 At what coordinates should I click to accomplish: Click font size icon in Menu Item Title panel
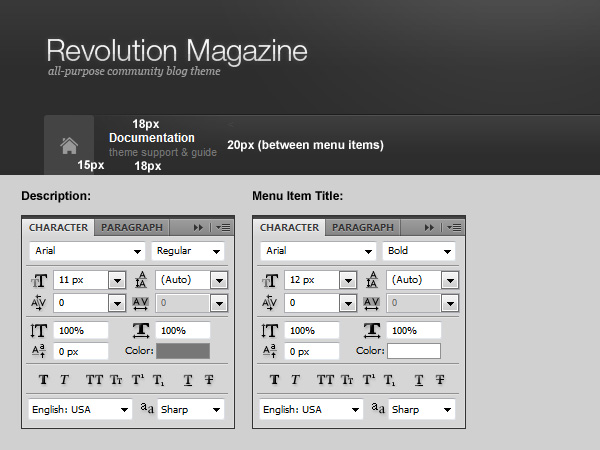pos(270,280)
